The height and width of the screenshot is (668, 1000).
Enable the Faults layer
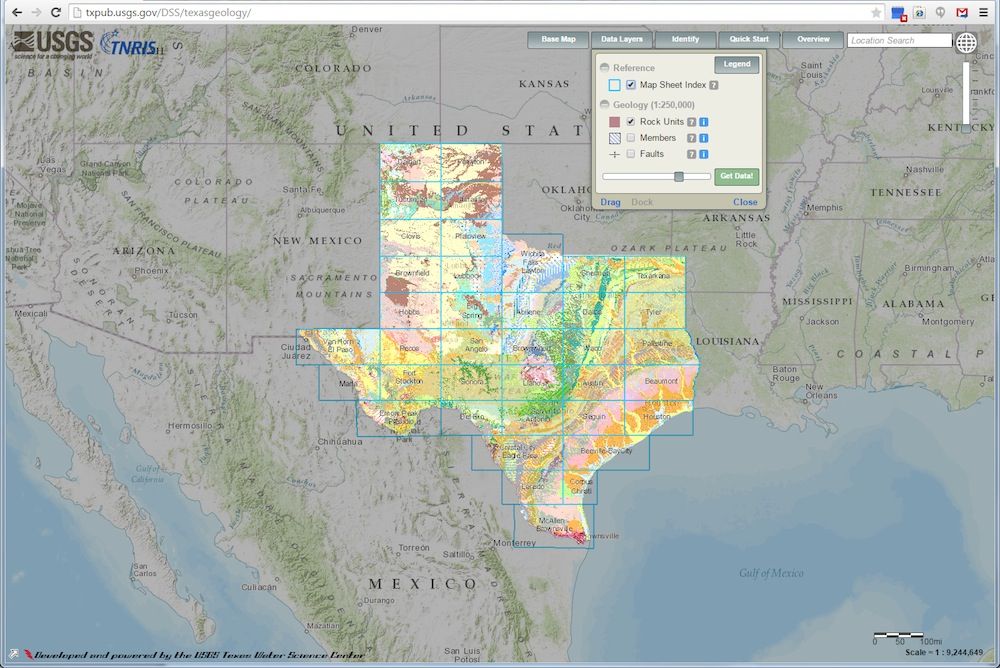630,154
